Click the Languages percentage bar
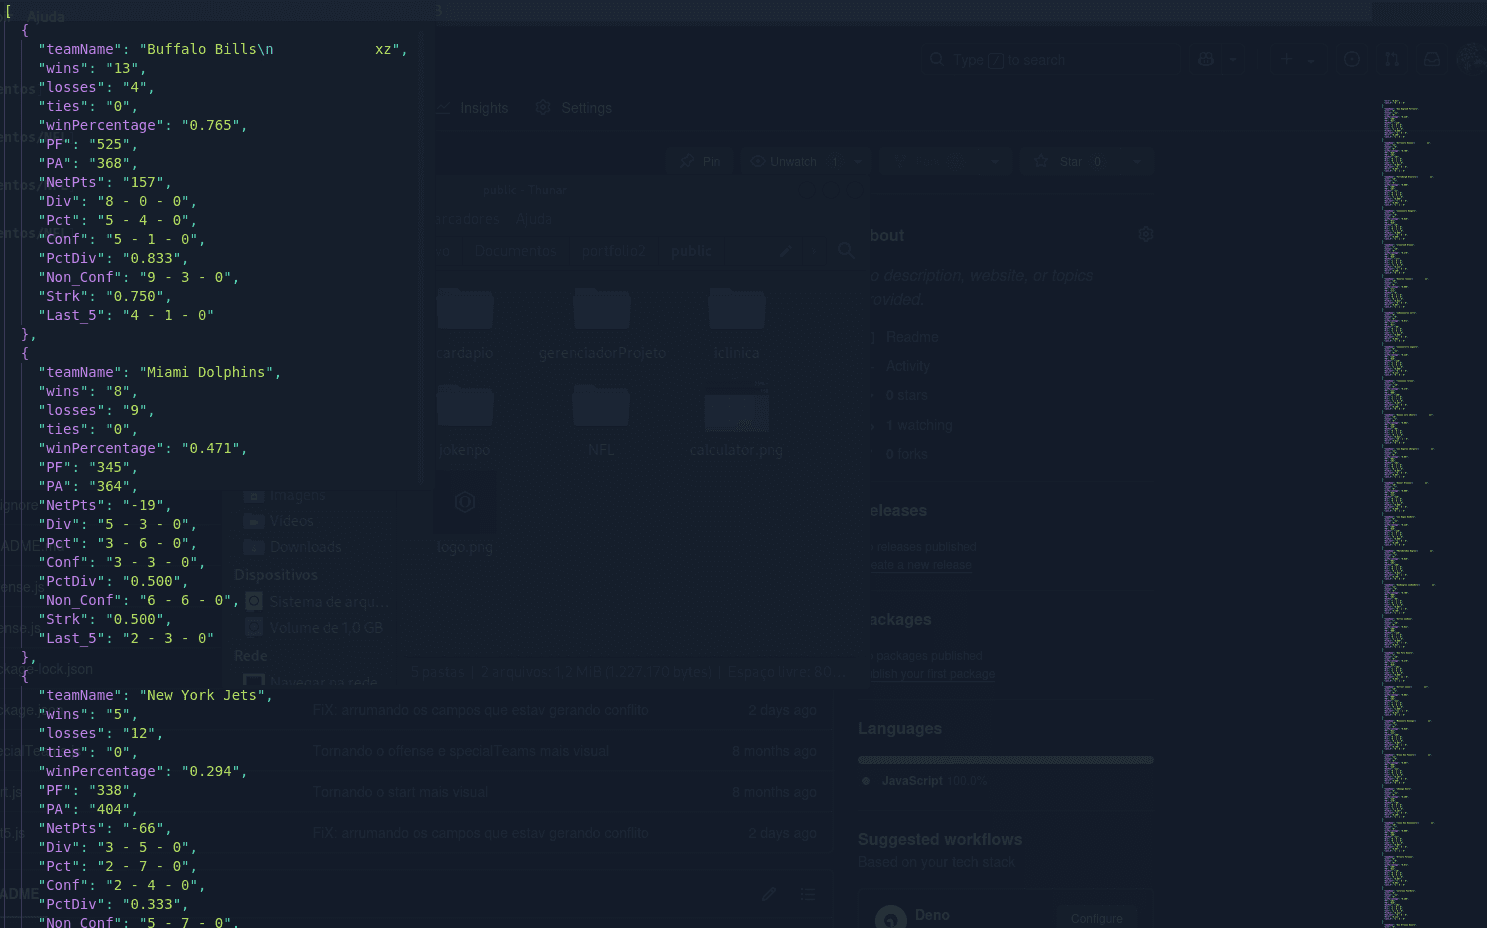The image size is (1487, 928). pos(1006,760)
